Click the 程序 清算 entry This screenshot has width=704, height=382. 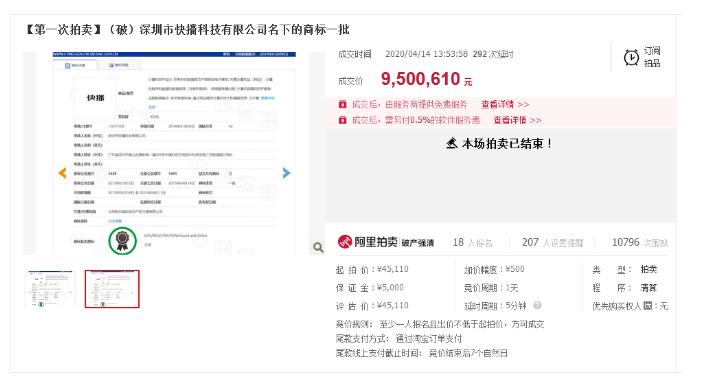(x=625, y=288)
